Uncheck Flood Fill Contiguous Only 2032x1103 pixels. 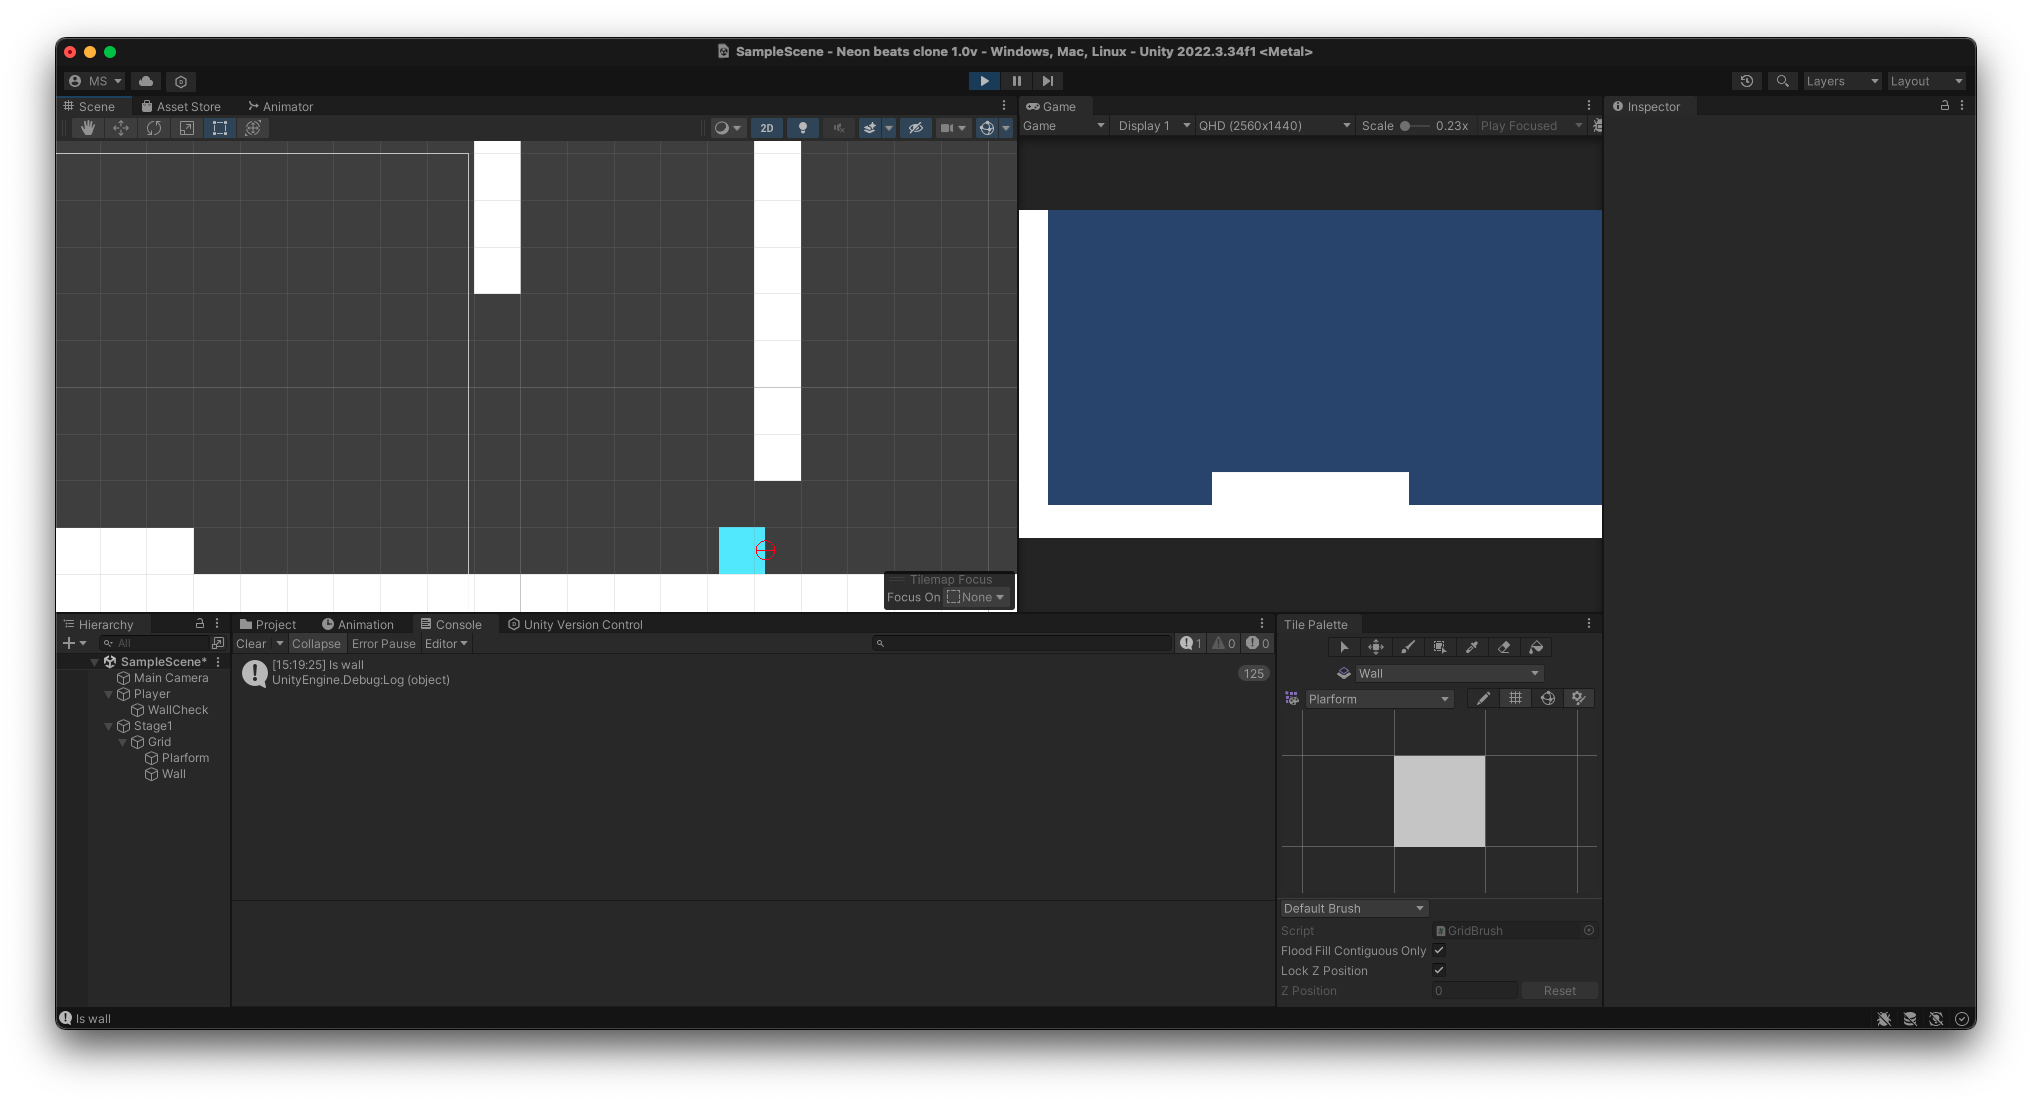tap(1439, 950)
